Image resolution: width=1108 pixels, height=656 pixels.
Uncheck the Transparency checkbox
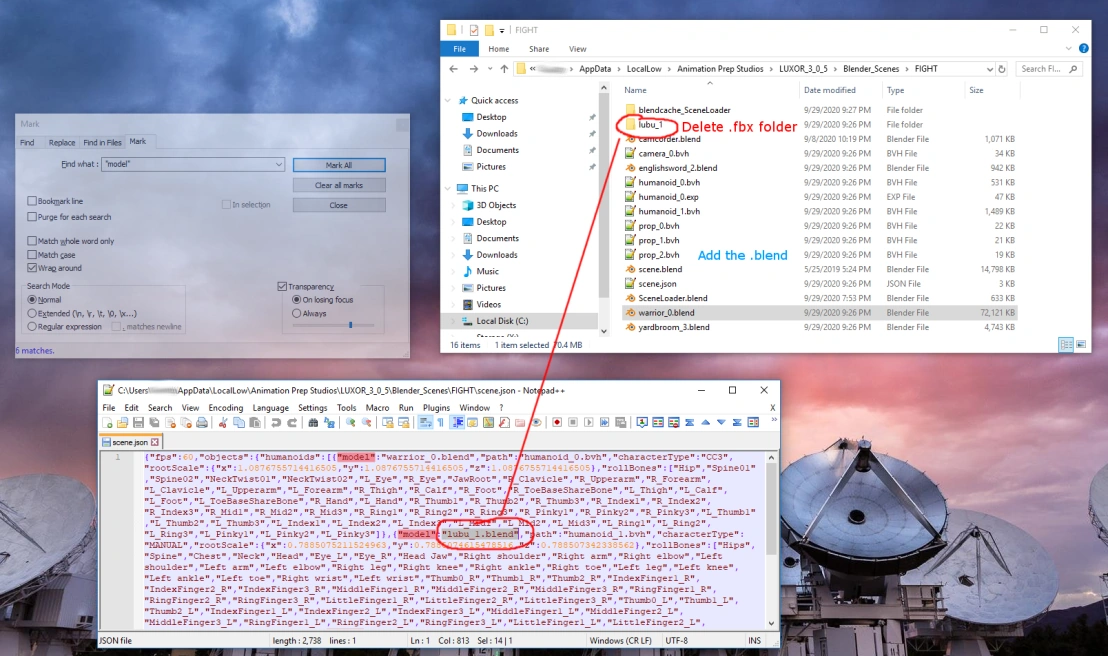[282, 286]
